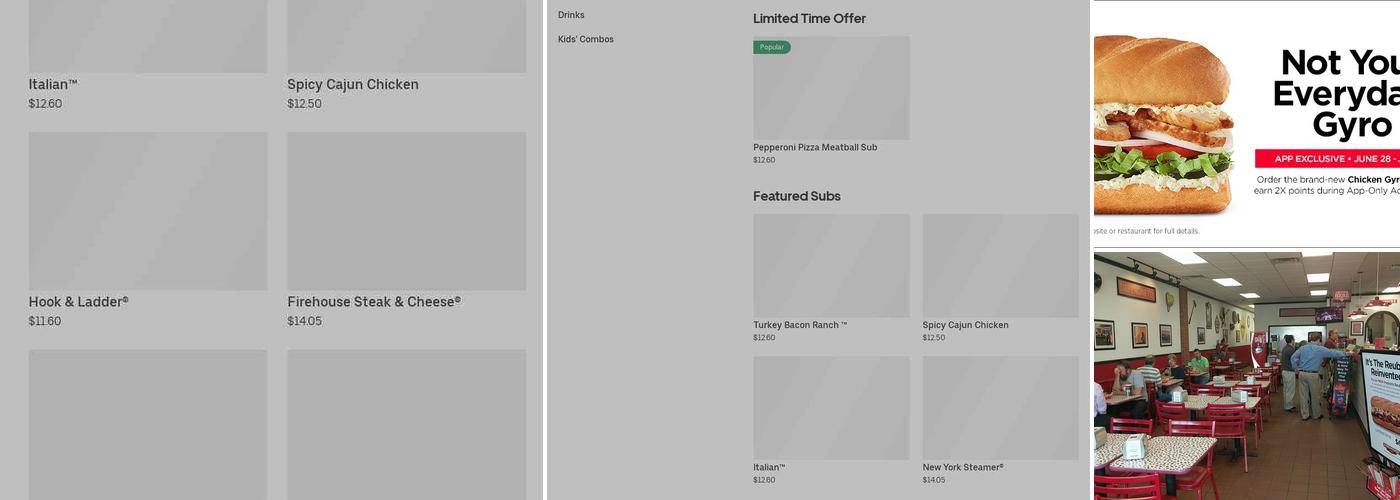Open the Firehouse Steak & Cheese item

click(x=373, y=302)
